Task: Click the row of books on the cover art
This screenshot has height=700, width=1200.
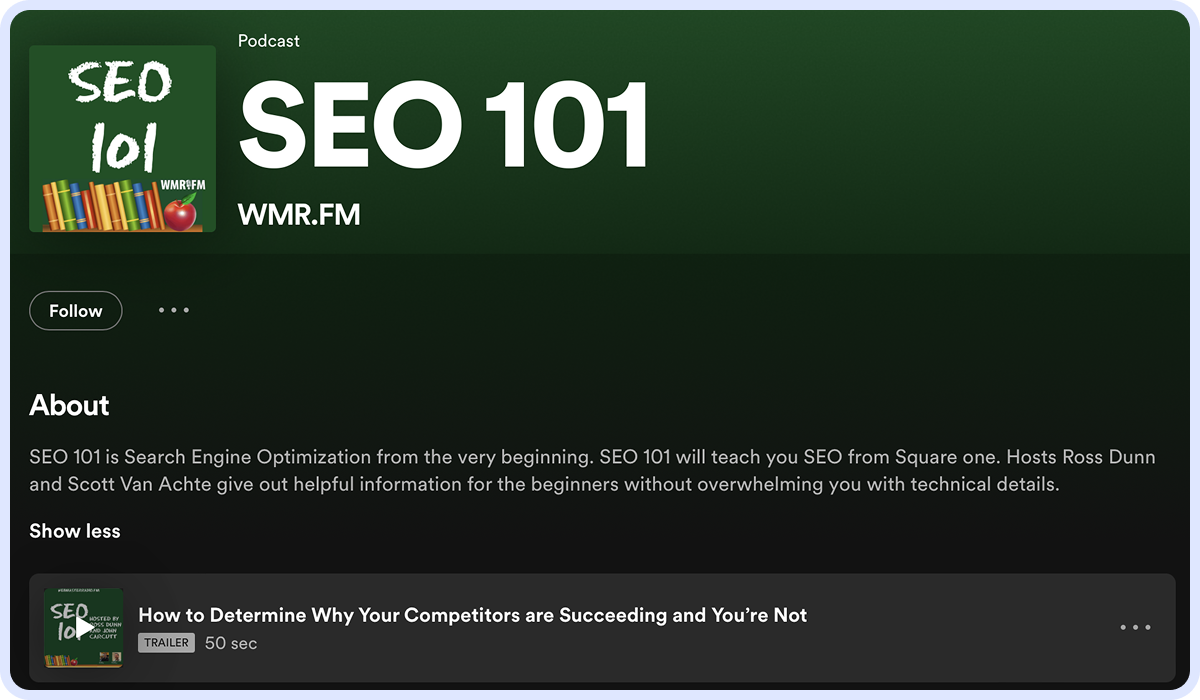Action: [100, 205]
